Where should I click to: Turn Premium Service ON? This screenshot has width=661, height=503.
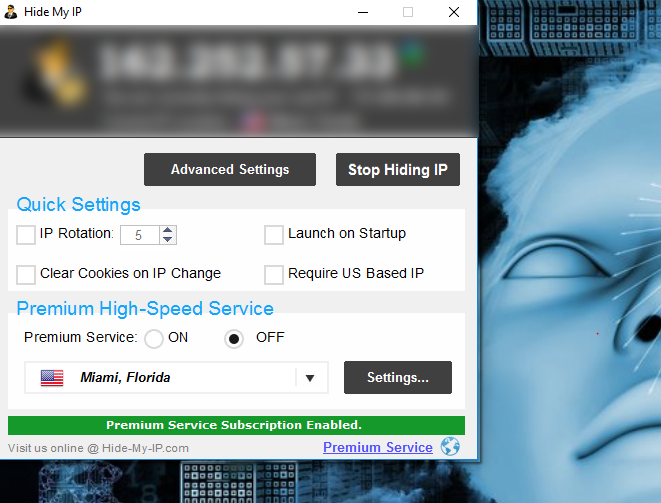tap(154, 339)
